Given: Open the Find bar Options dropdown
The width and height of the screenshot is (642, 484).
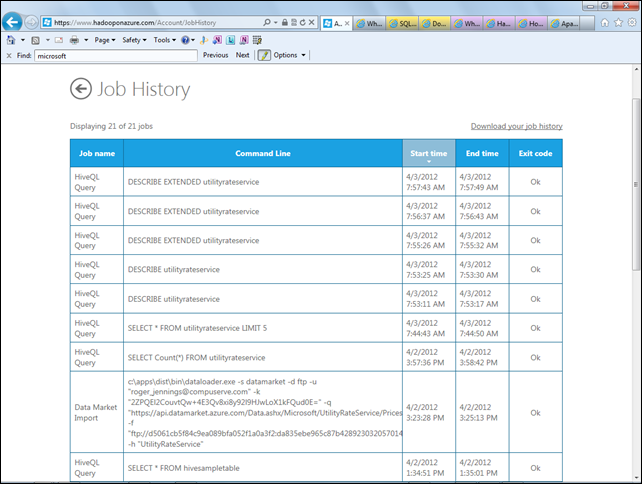Looking at the screenshot, I should tap(288, 55).
